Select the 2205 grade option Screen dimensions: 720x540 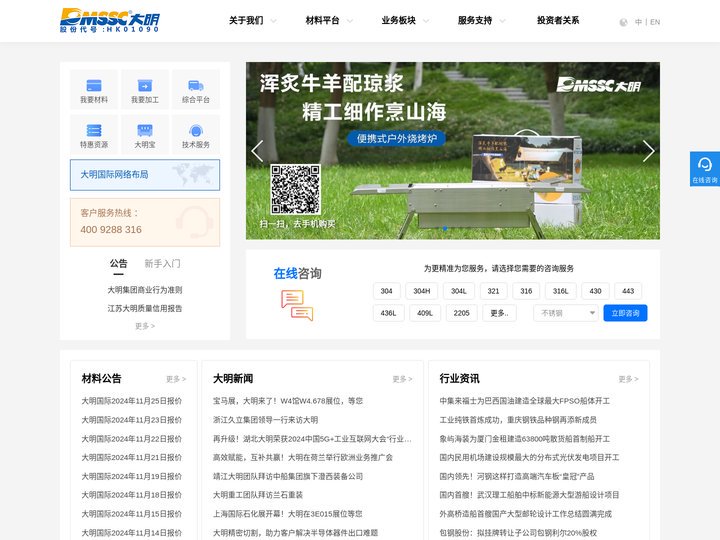coord(461,313)
